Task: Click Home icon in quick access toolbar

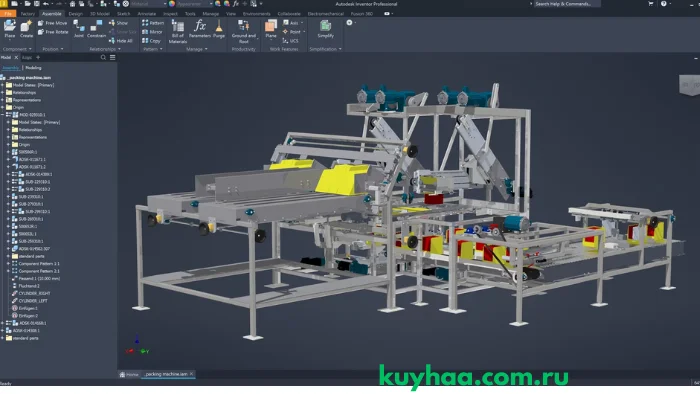Action: pos(72,4)
